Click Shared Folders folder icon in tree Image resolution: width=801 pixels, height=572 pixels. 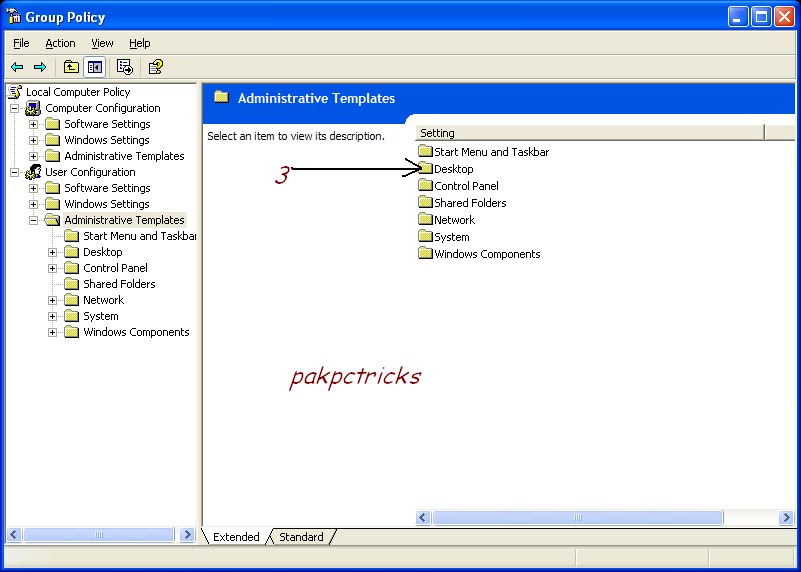[72, 284]
